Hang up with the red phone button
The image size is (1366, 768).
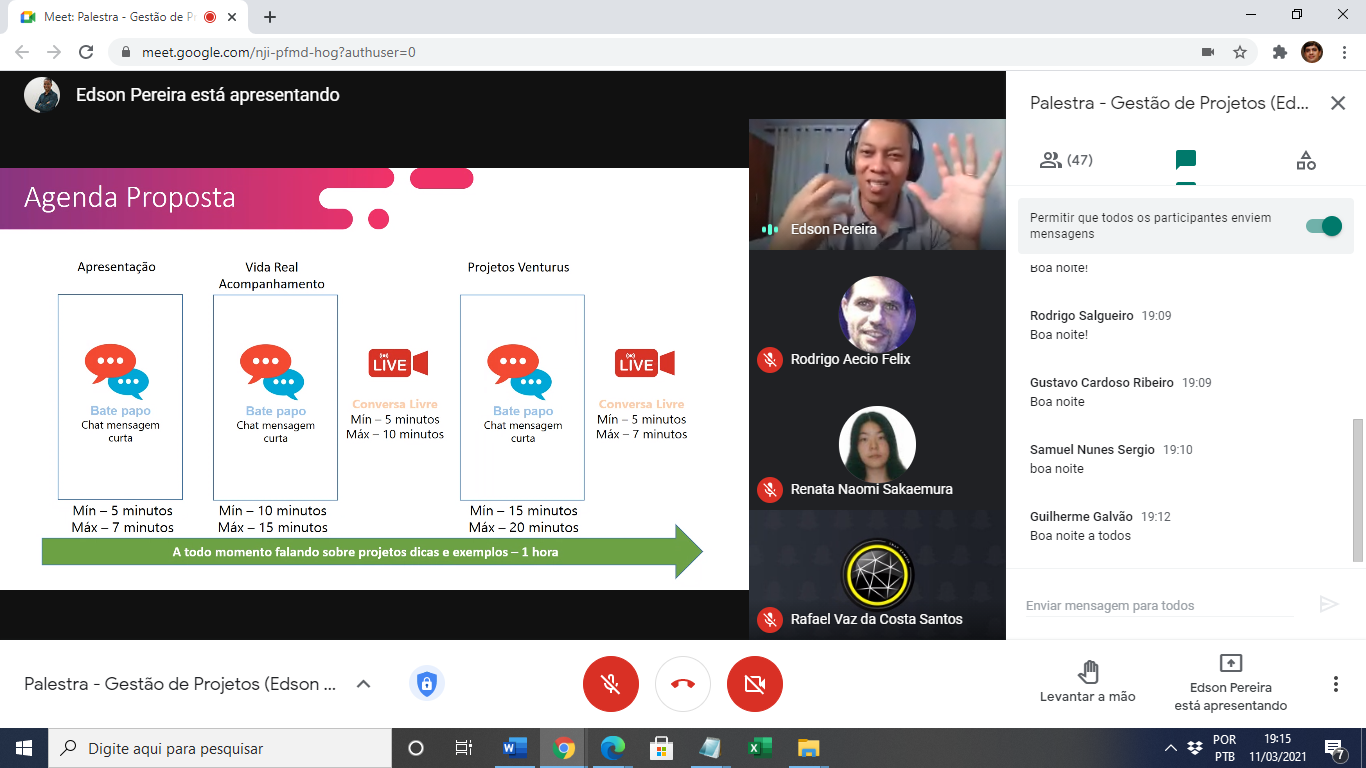pos(683,684)
